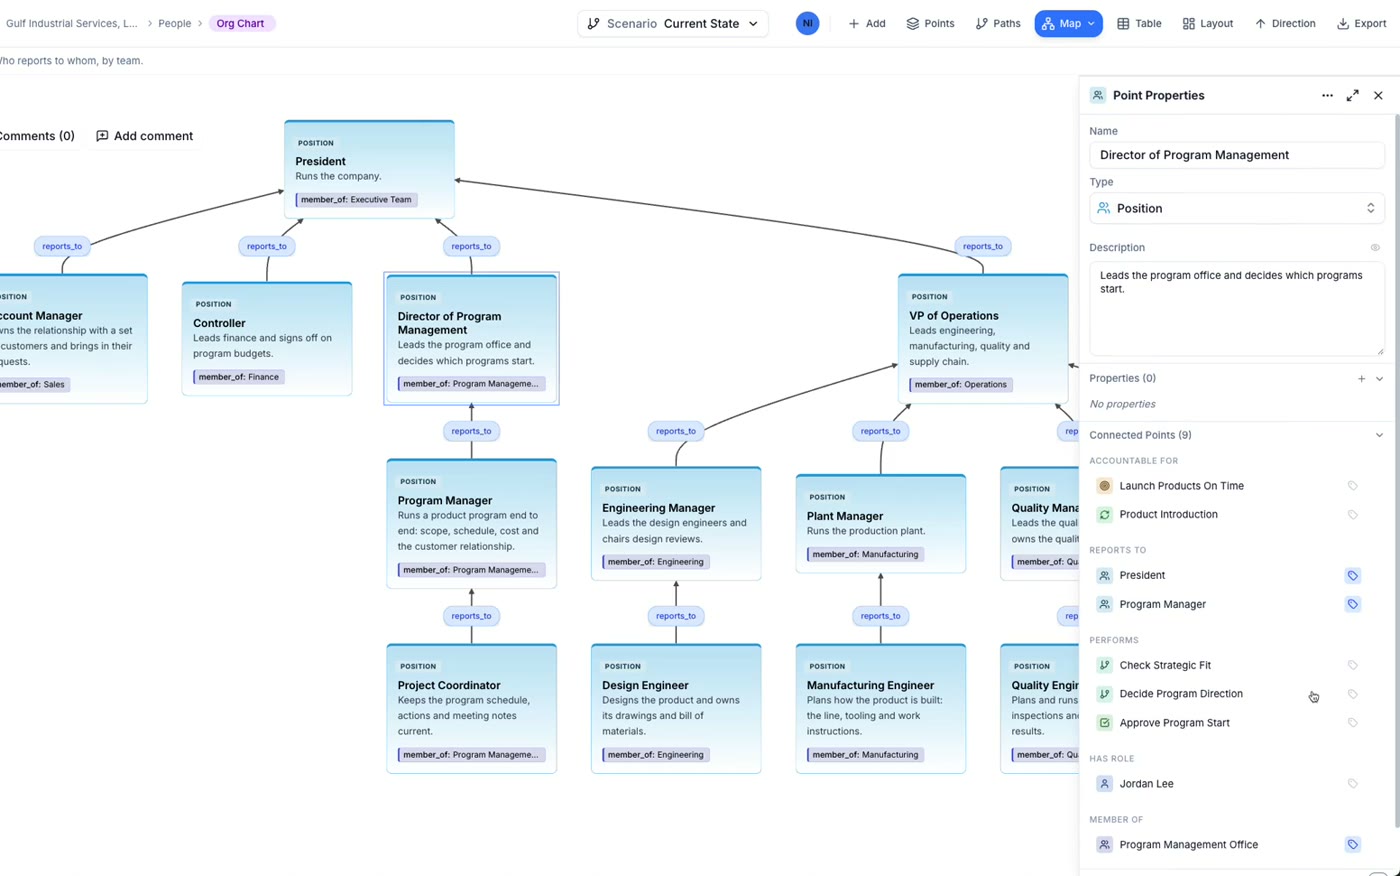Toggle the tag icon beside Product Introduction
1400x876 pixels.
coord(1352,515)
